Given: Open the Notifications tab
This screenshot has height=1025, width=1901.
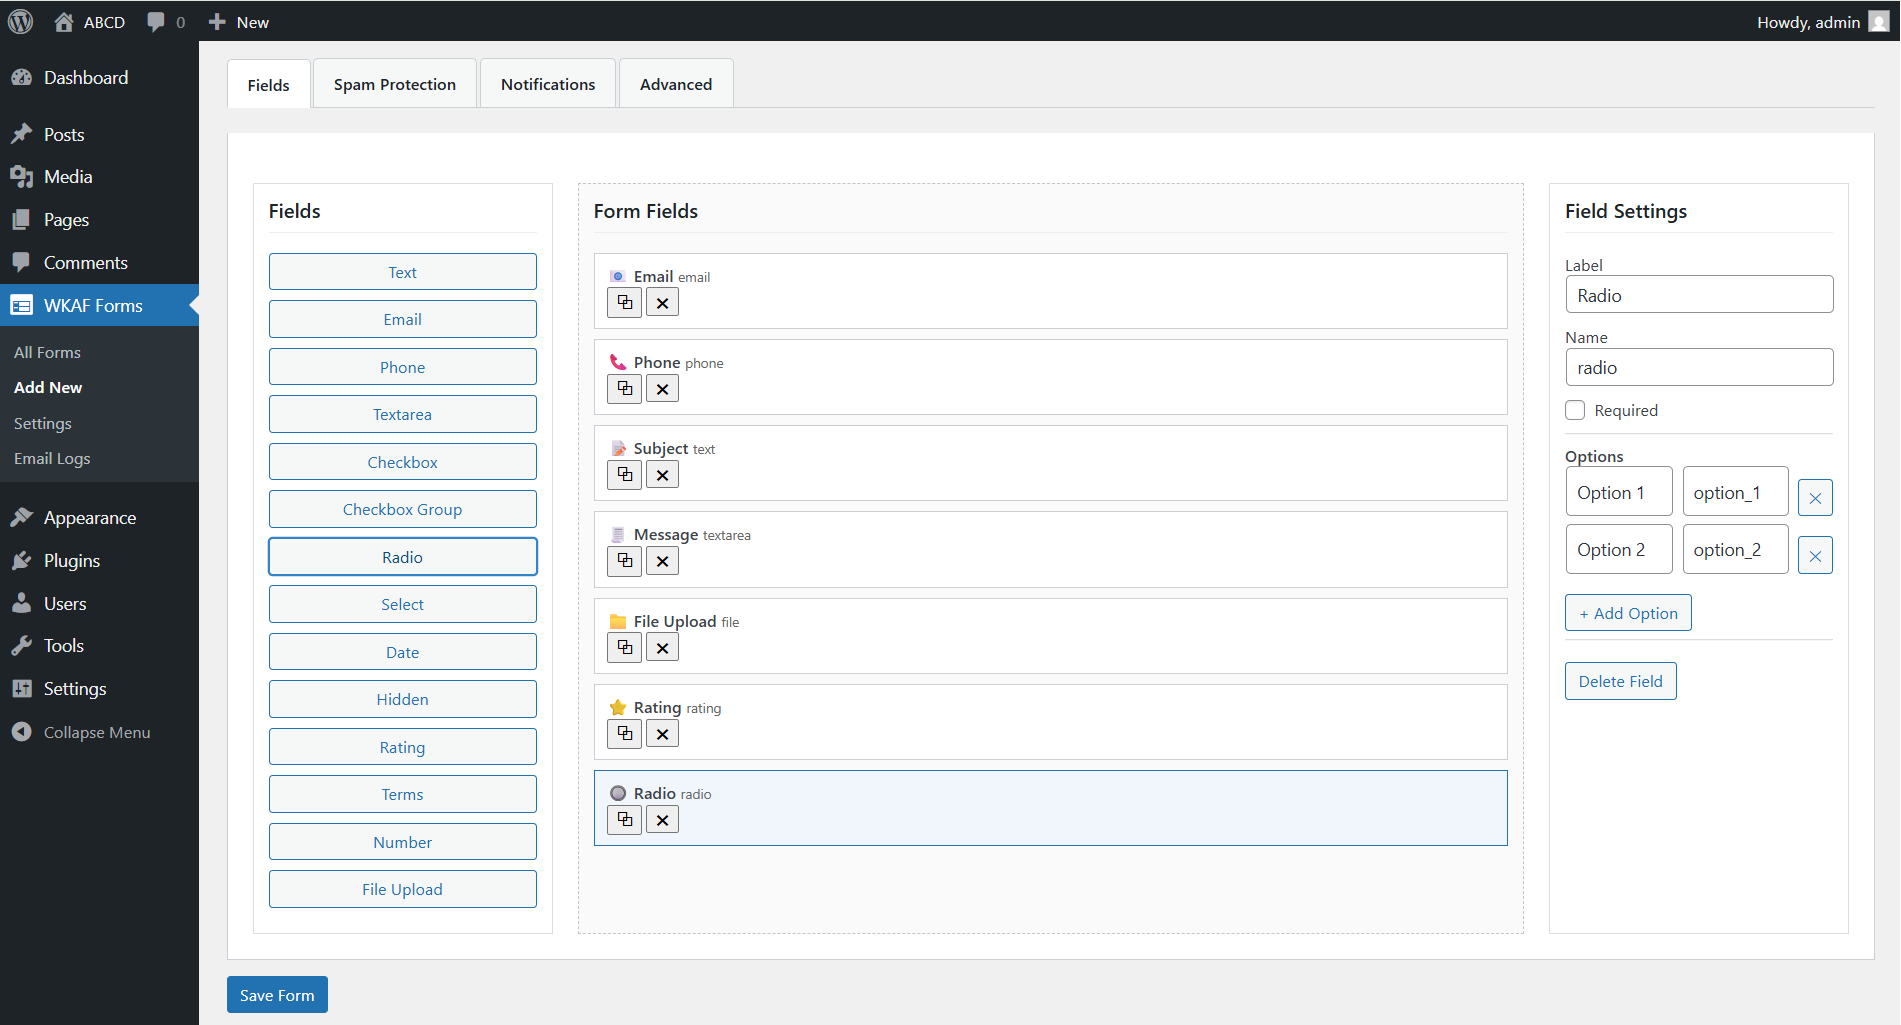Looking at the screenshot, I should pyautogui.click(x=548, y=84).
